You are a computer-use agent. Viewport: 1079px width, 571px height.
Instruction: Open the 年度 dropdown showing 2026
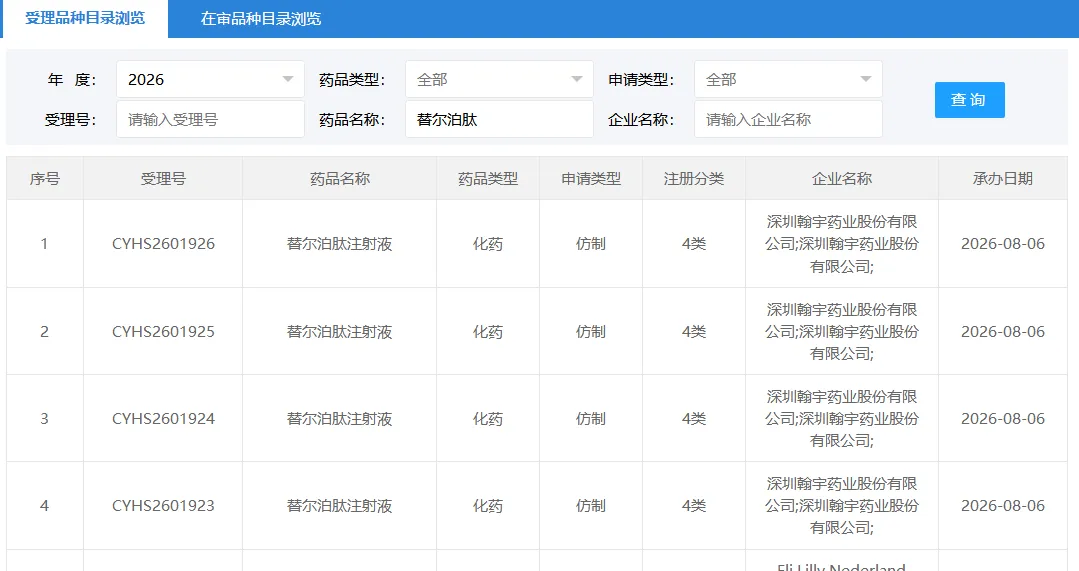tap(210, 80)
